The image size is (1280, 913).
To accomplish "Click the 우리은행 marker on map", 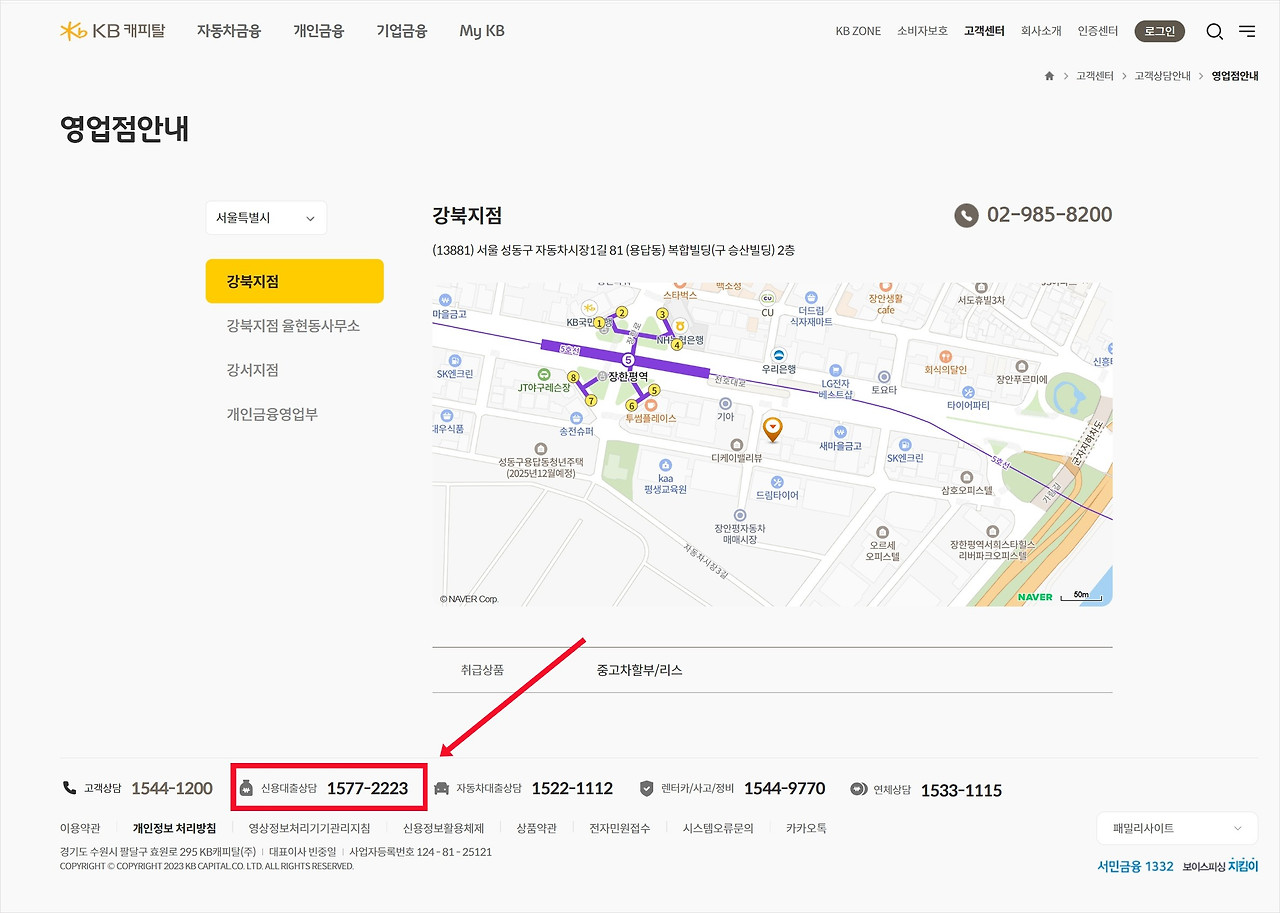I will [779, 356].
